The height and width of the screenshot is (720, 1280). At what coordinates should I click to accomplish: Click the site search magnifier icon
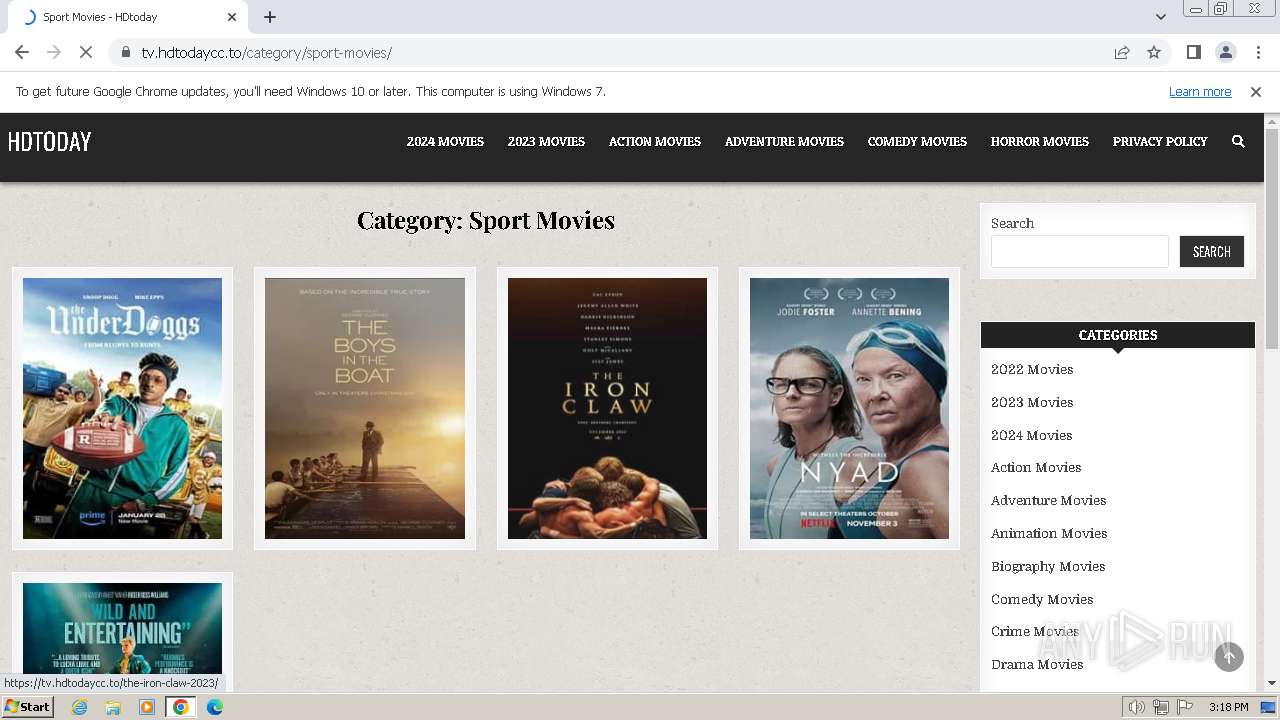click(1238, 142)
